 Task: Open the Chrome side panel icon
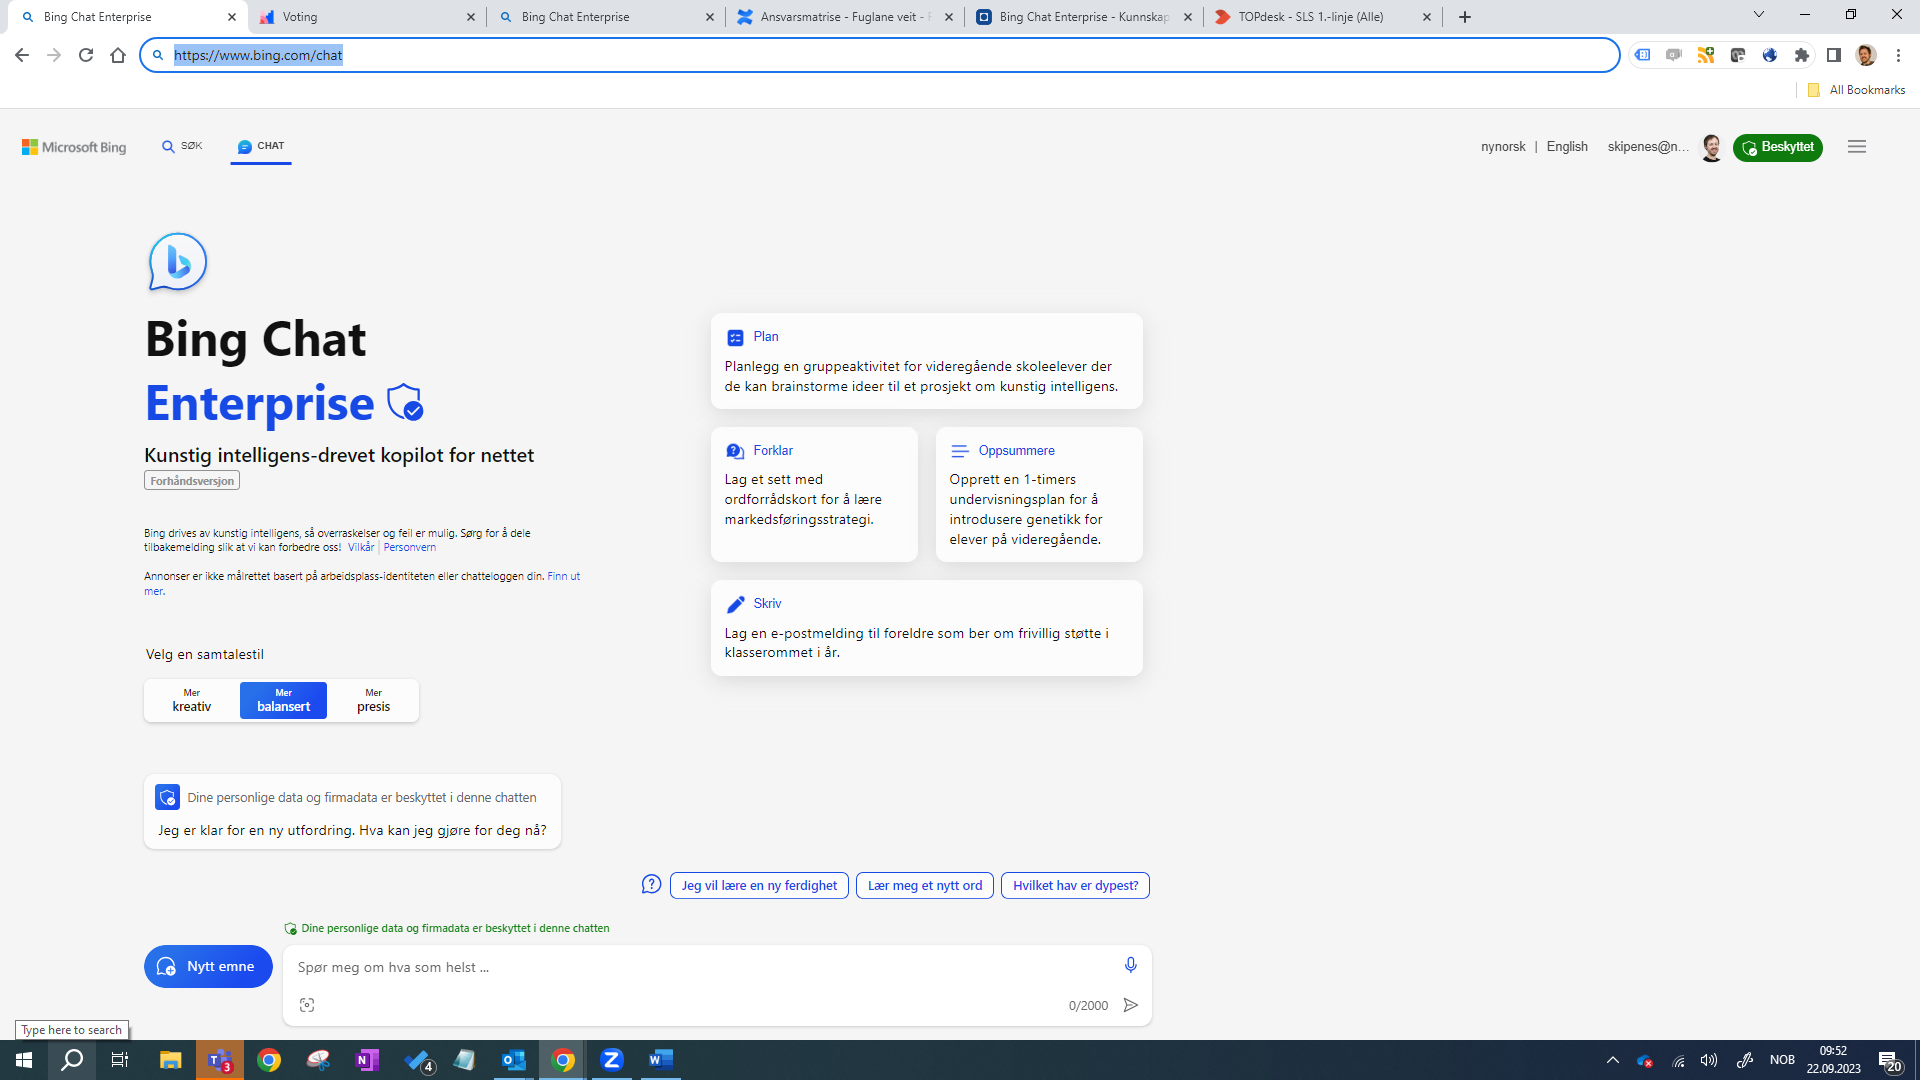click(1834, 55)
